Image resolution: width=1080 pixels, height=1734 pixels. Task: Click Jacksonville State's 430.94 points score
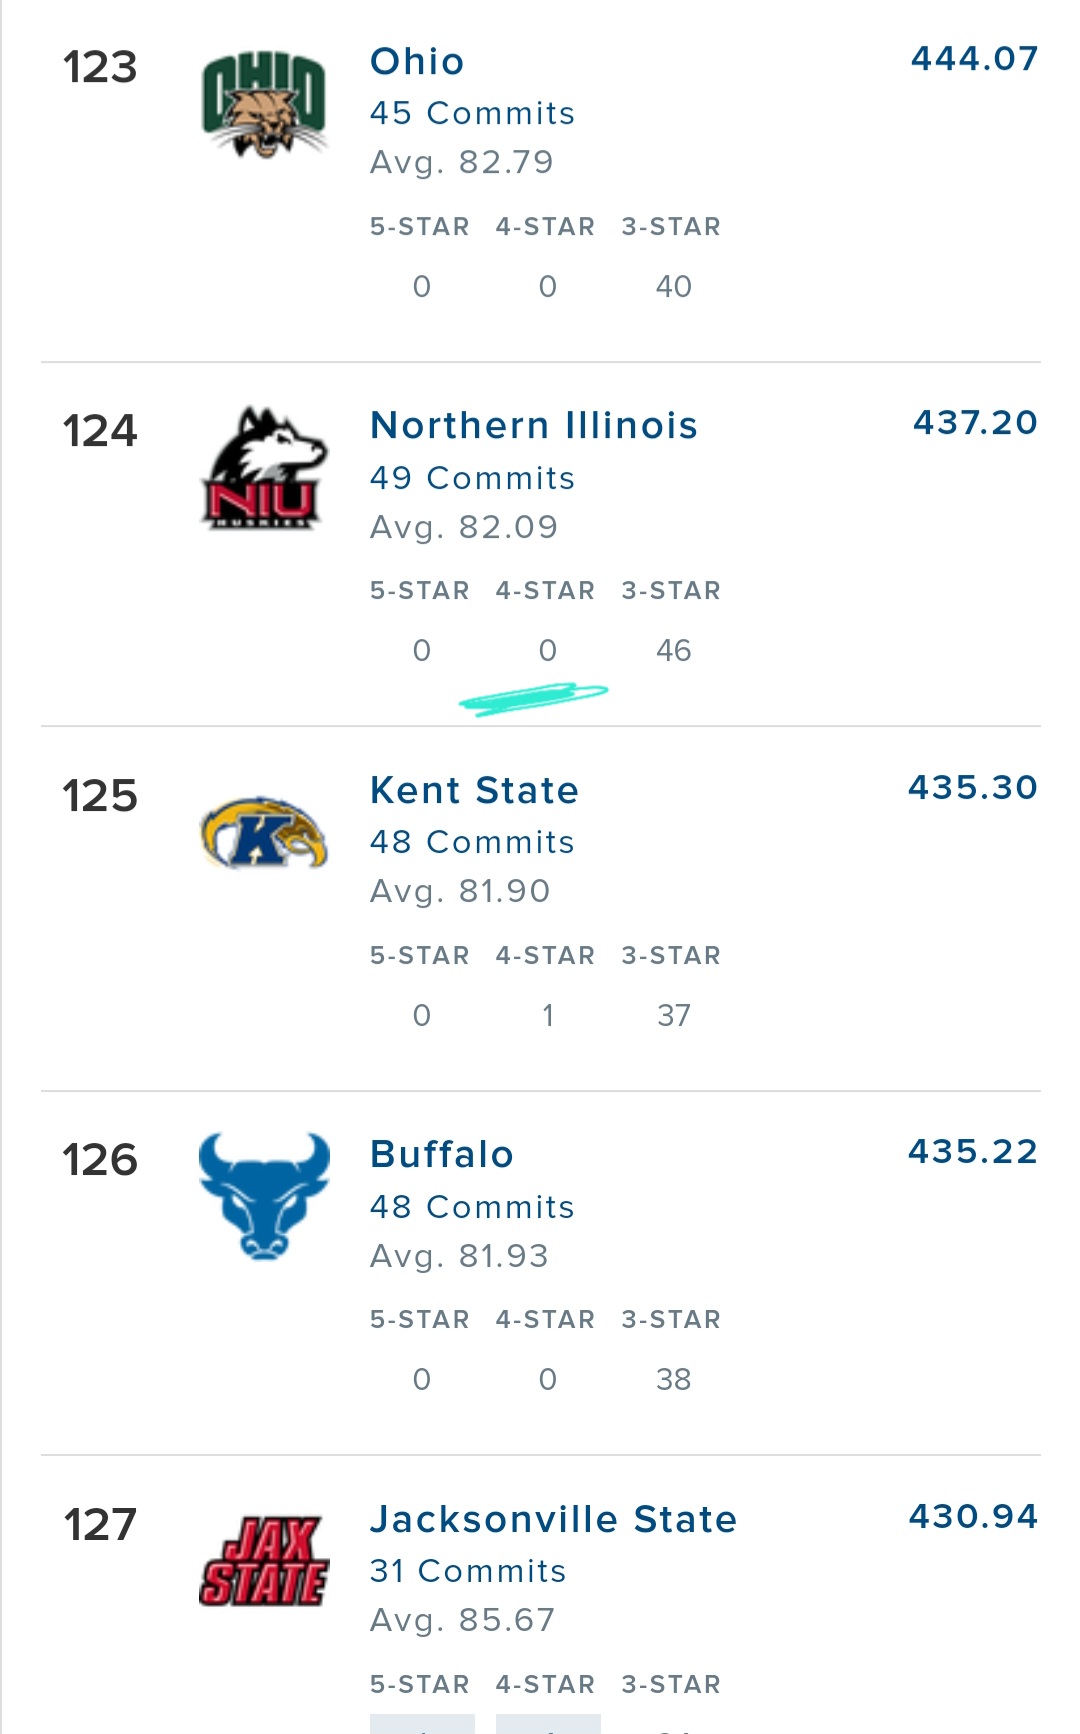click(x=973, y=1517)
